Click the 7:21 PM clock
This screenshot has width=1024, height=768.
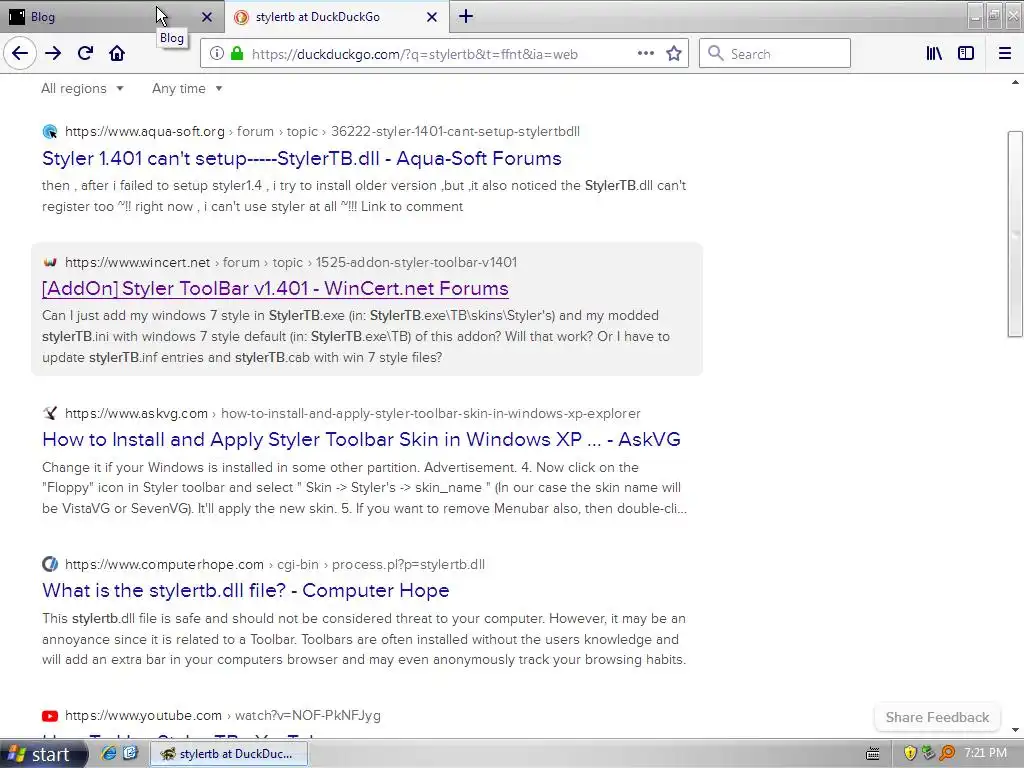tap(985, 753)
